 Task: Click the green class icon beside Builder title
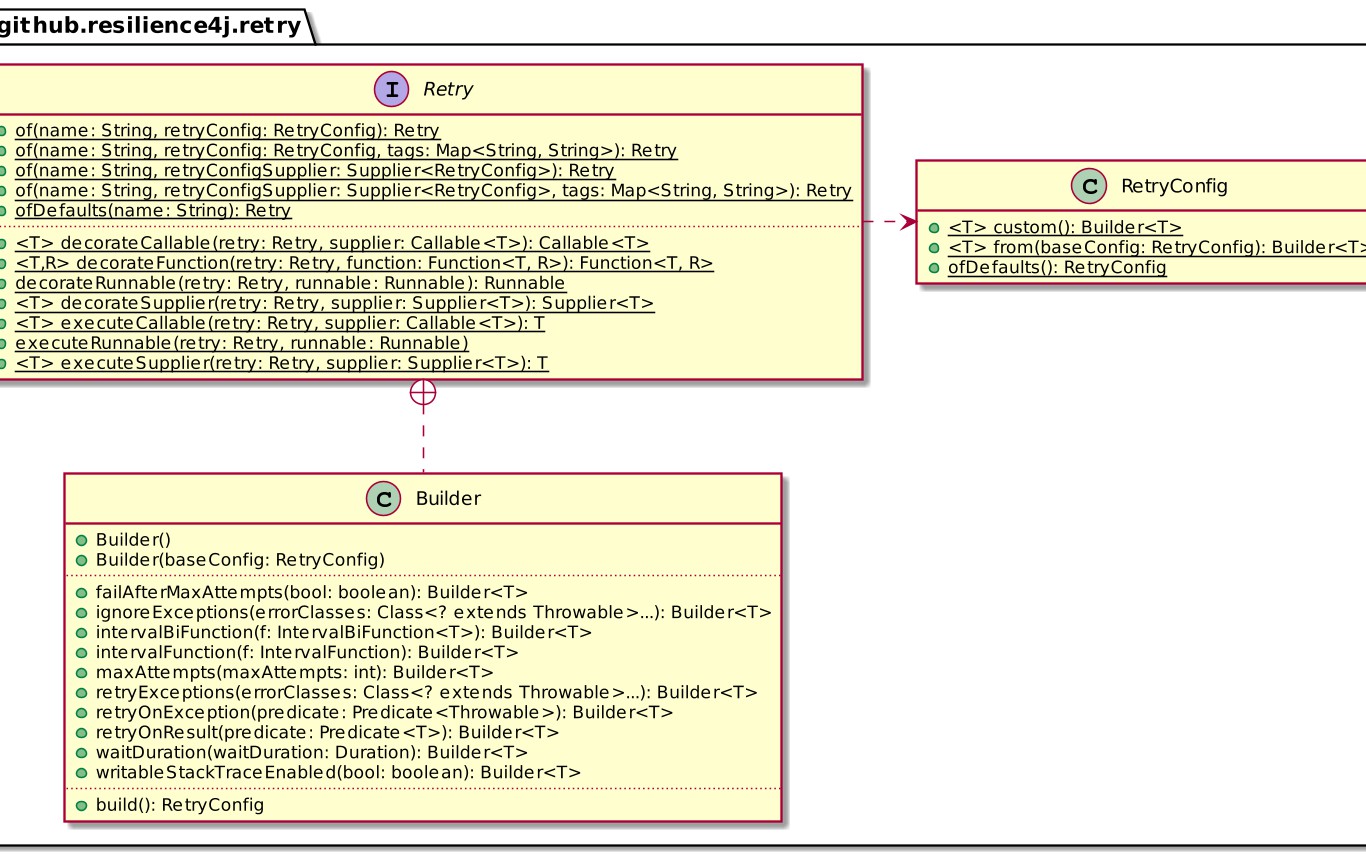click(x=384, y=498)
